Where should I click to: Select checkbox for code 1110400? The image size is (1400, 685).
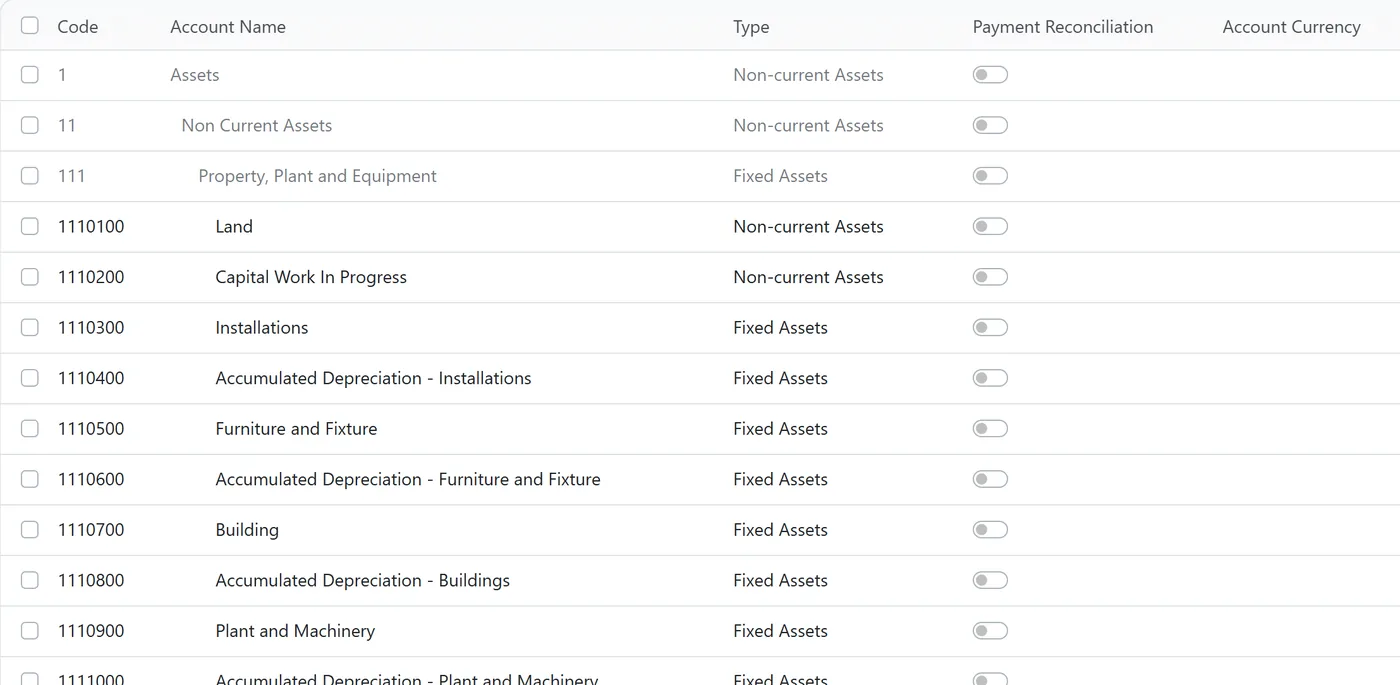point(30,378)
